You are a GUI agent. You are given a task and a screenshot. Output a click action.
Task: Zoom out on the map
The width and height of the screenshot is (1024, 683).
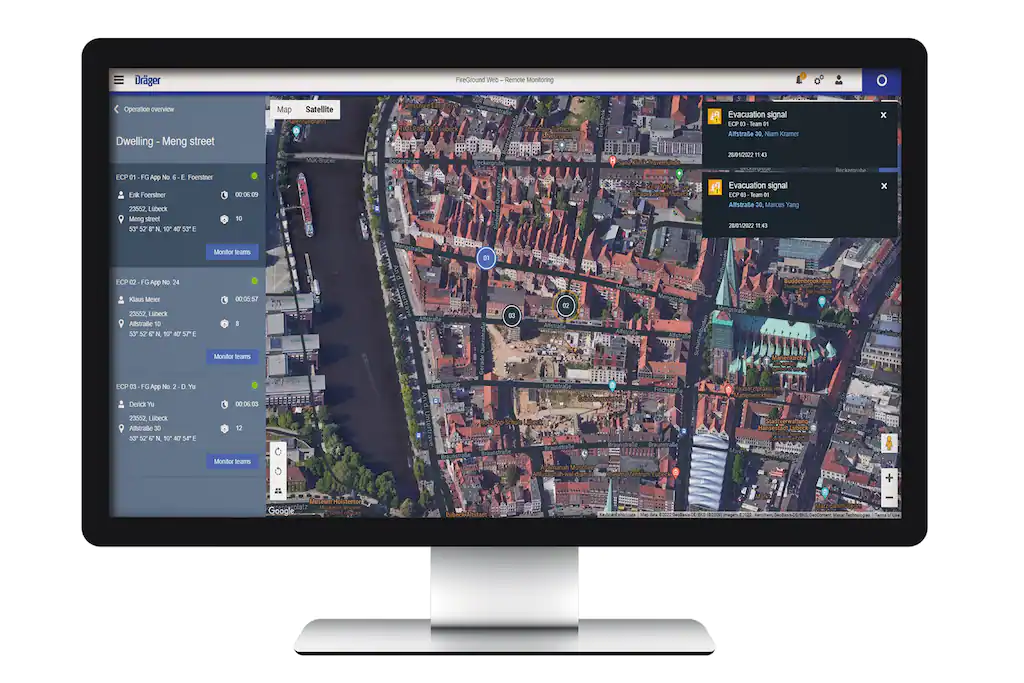tap(889, 497)
